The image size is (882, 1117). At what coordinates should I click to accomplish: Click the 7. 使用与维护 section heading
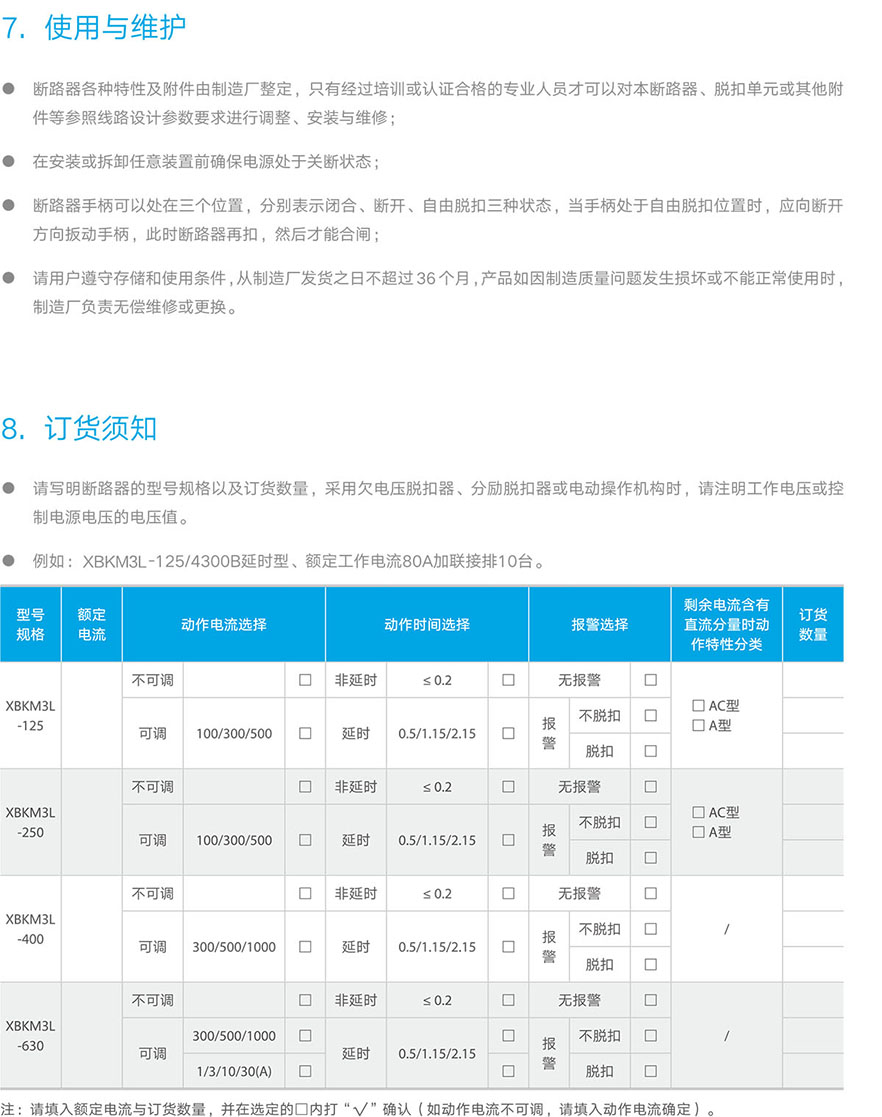pos(94,28)
